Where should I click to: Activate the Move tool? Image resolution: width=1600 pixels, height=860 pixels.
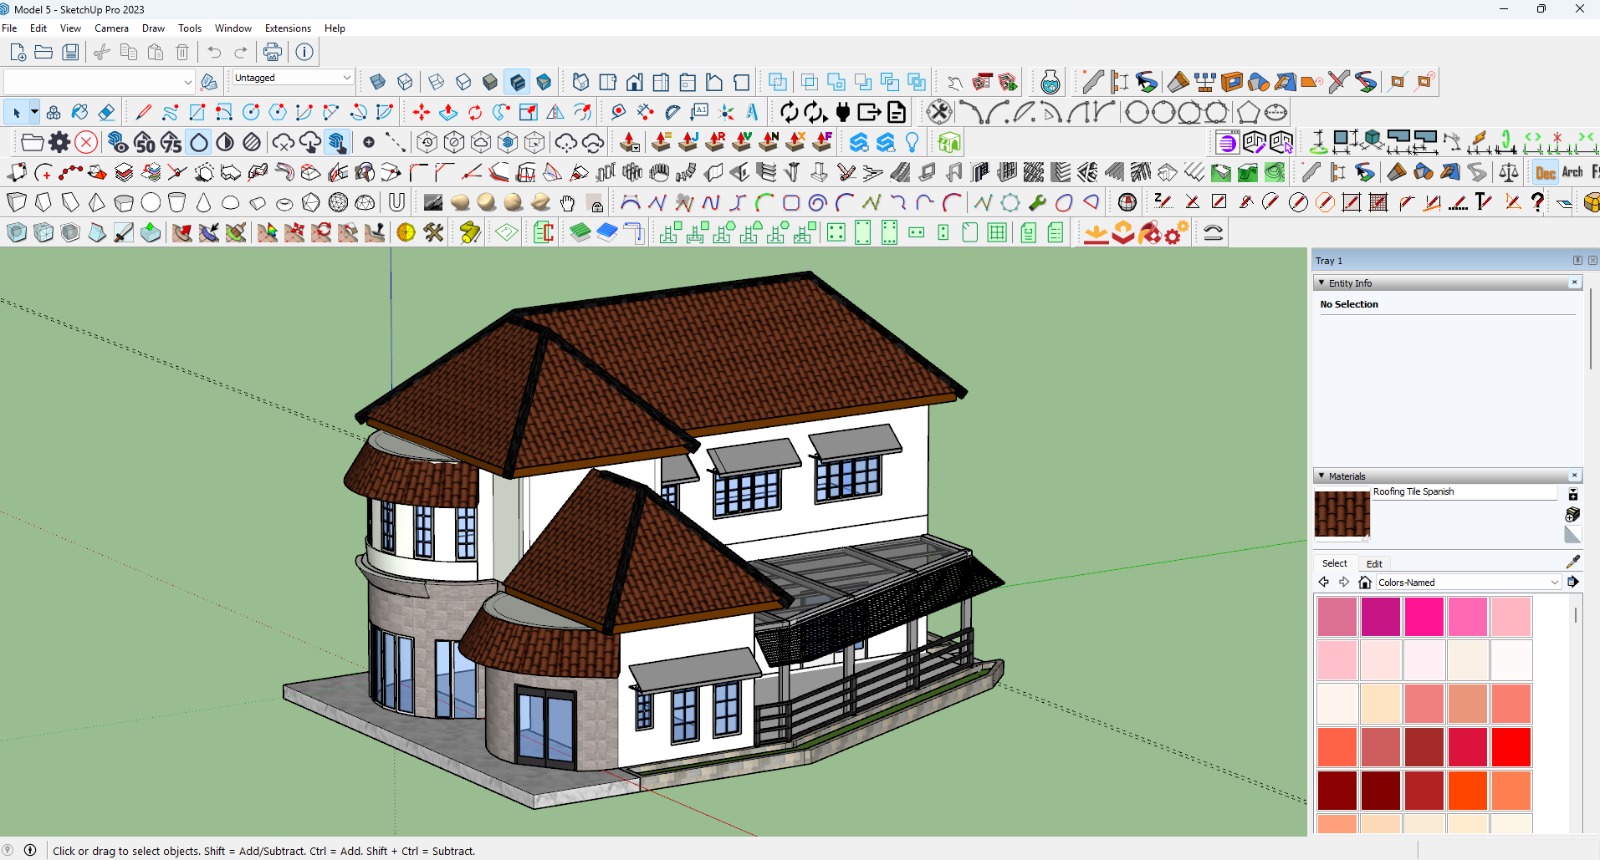click(421, 112)
